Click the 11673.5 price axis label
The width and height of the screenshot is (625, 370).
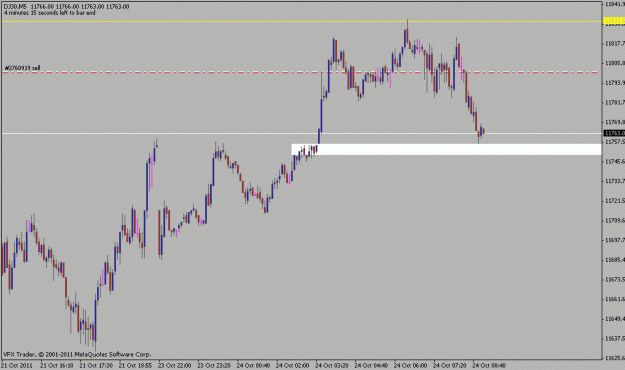coord(615,279)
